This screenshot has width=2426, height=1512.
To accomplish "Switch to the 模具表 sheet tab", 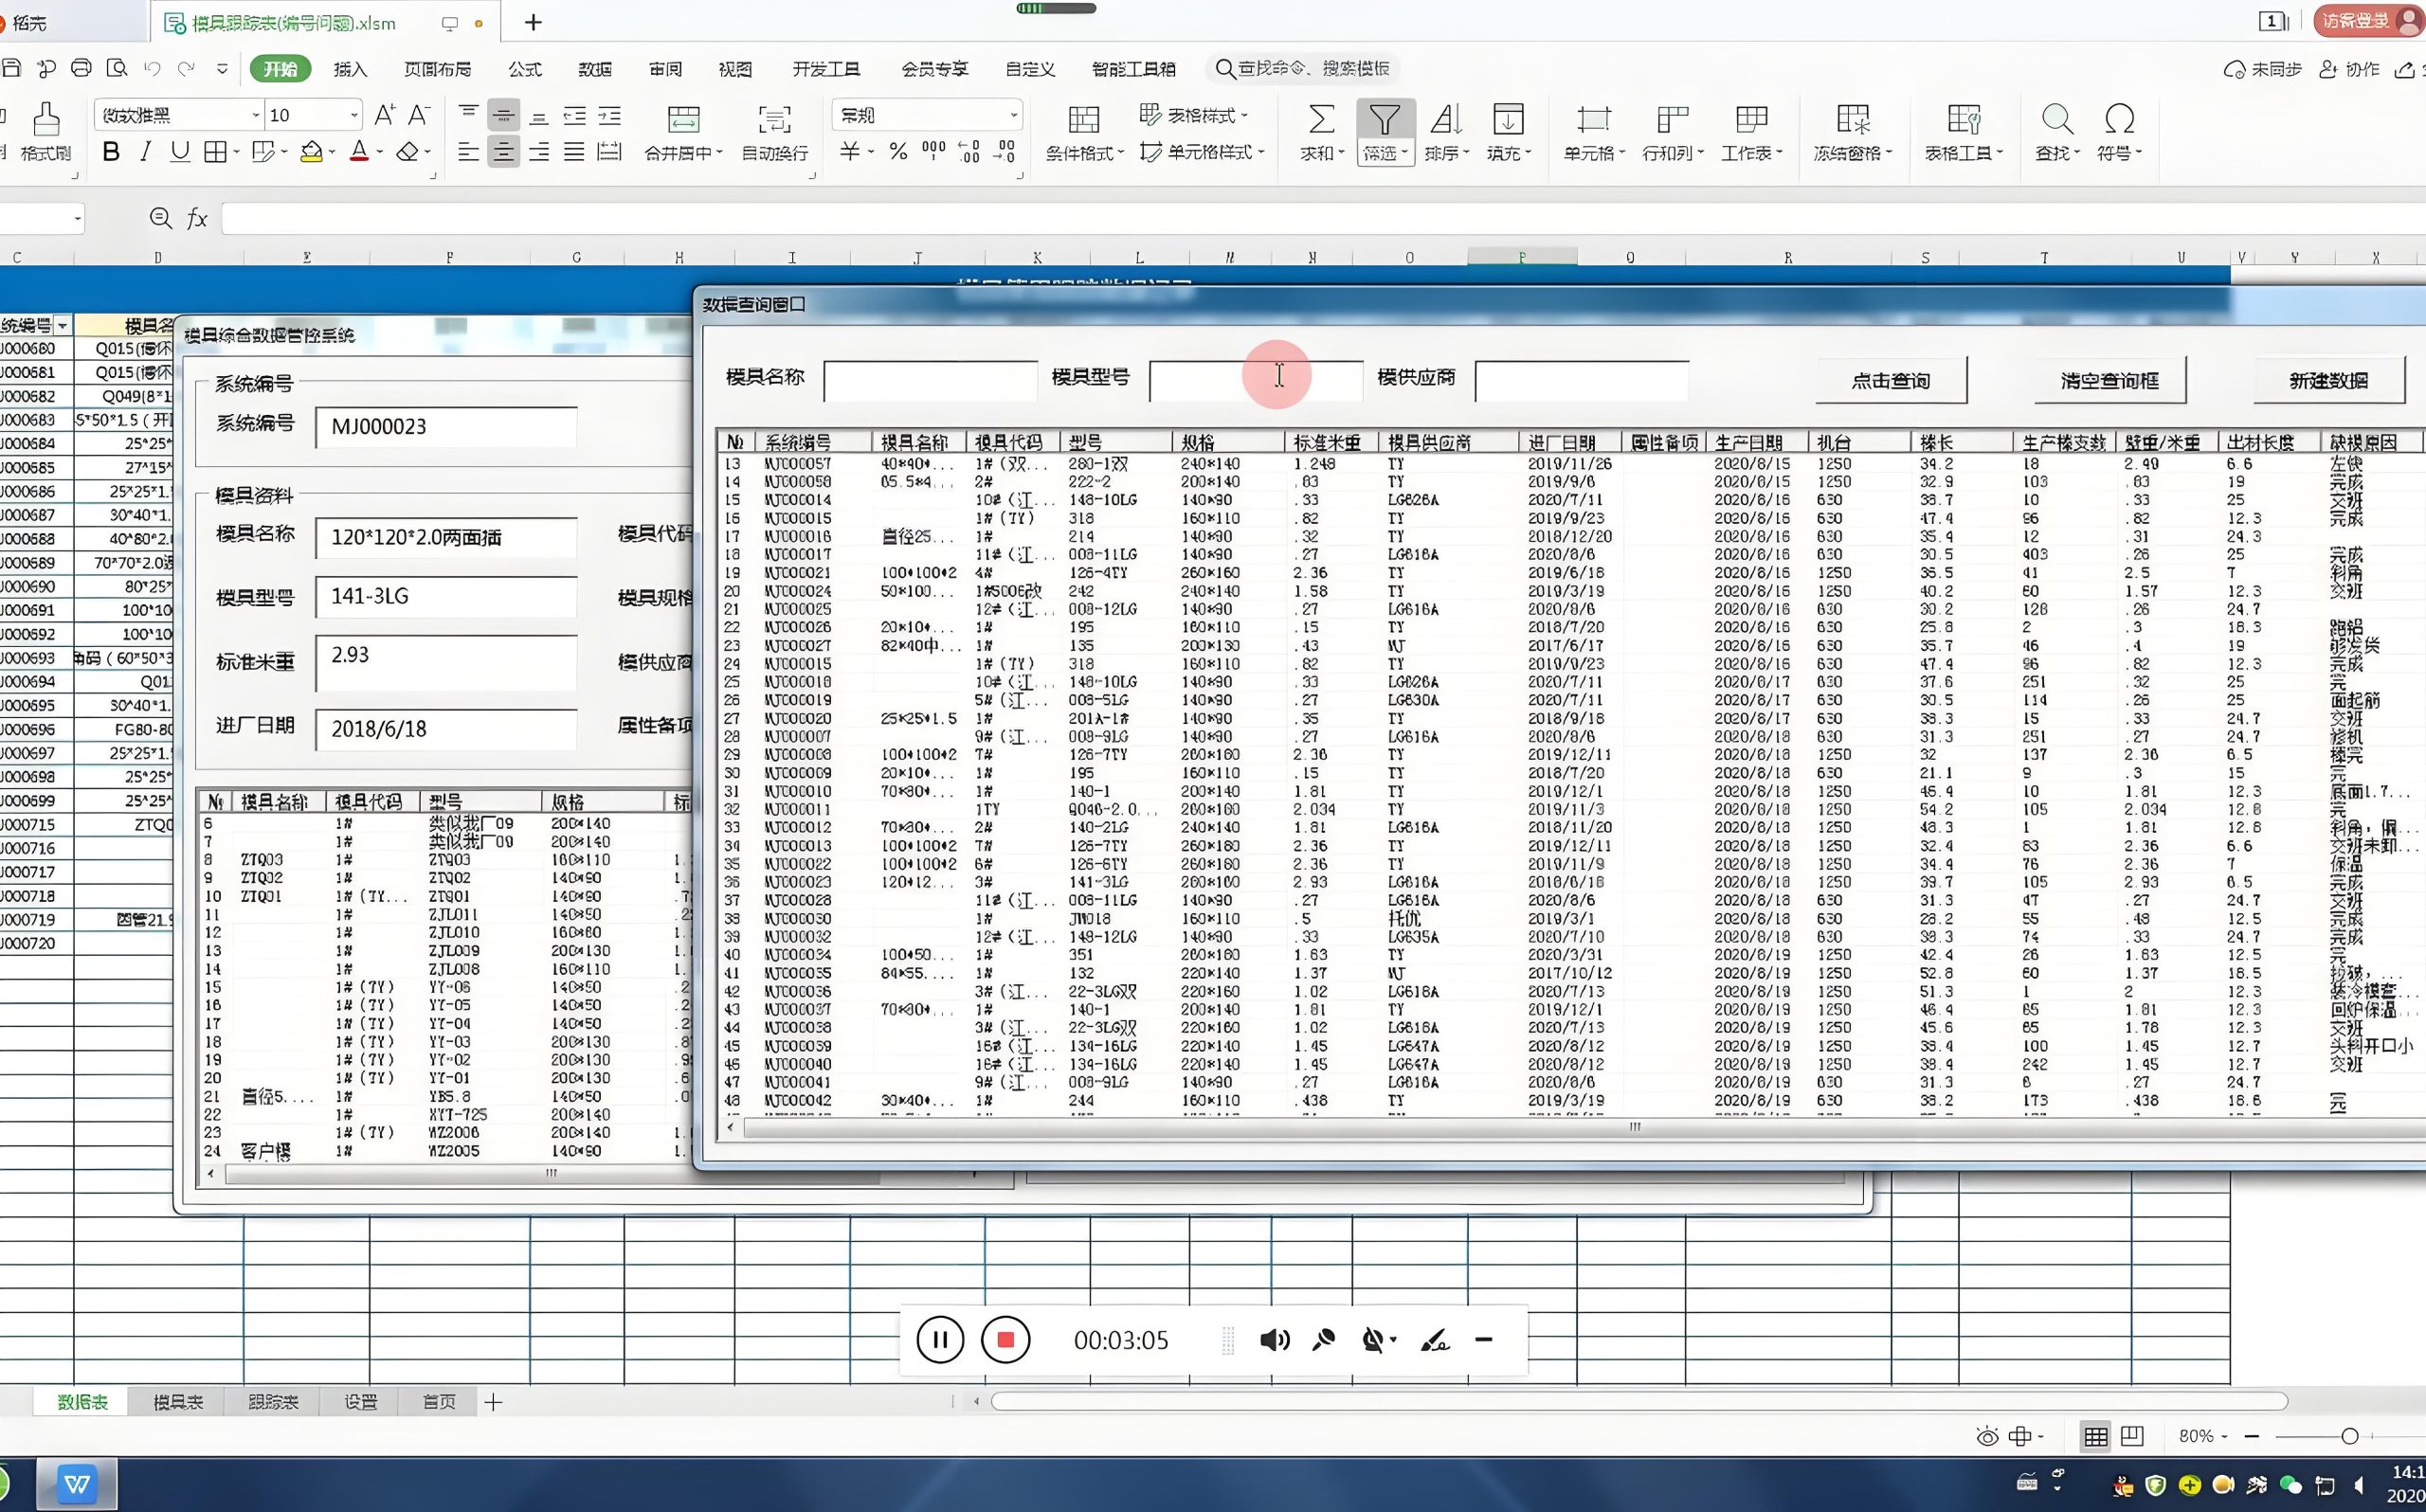I will (x=178, y=1402).
